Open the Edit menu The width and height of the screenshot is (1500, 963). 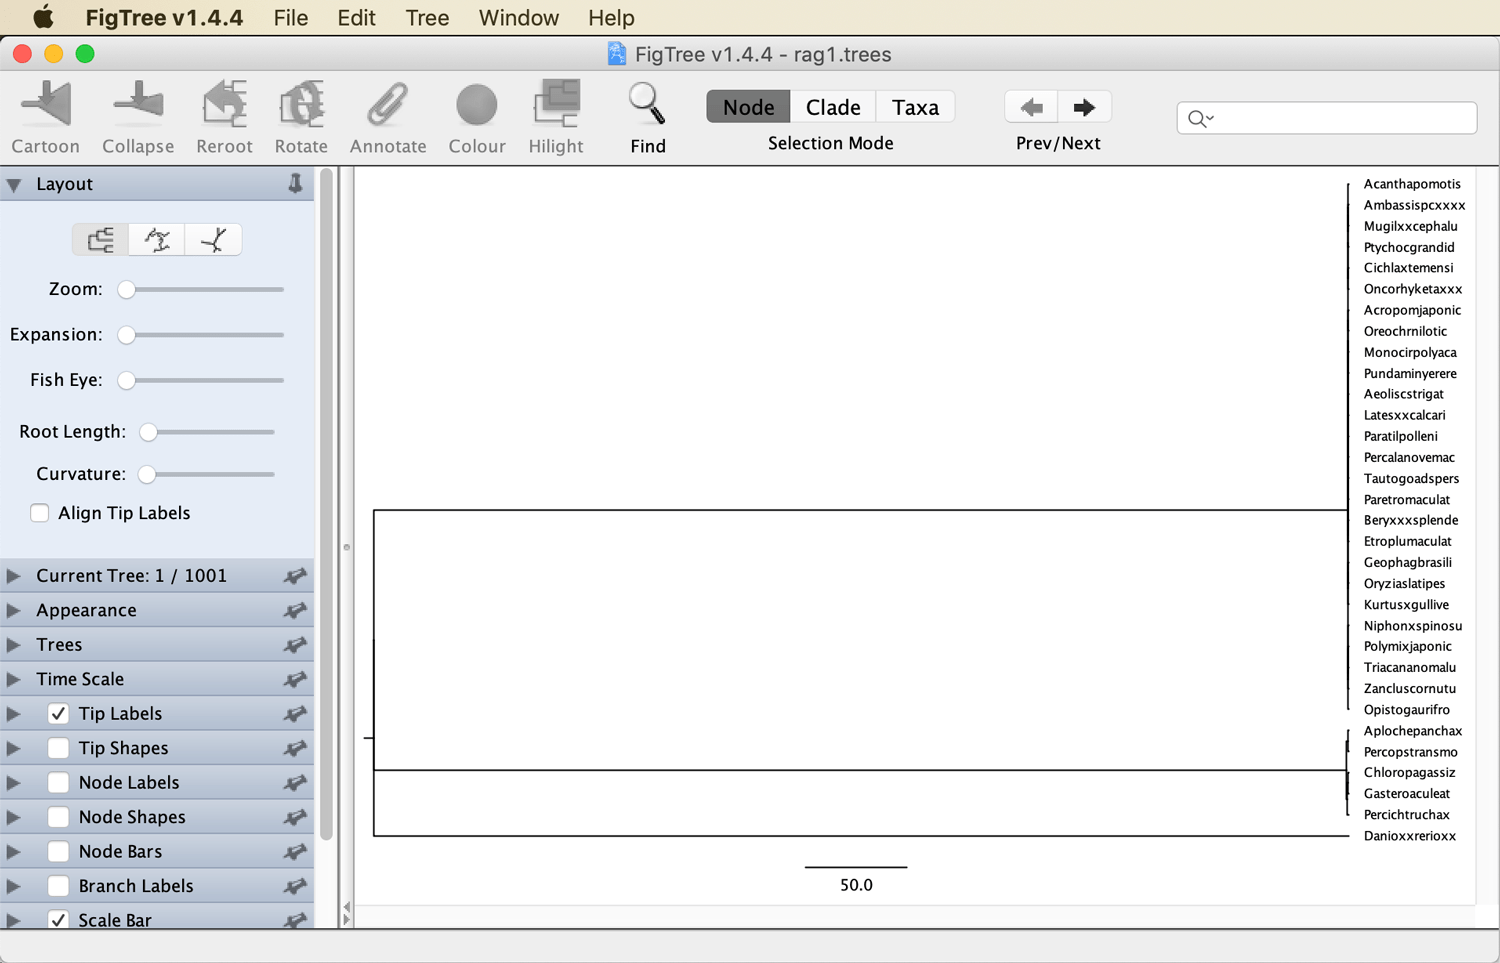click(x=356, y=18)
